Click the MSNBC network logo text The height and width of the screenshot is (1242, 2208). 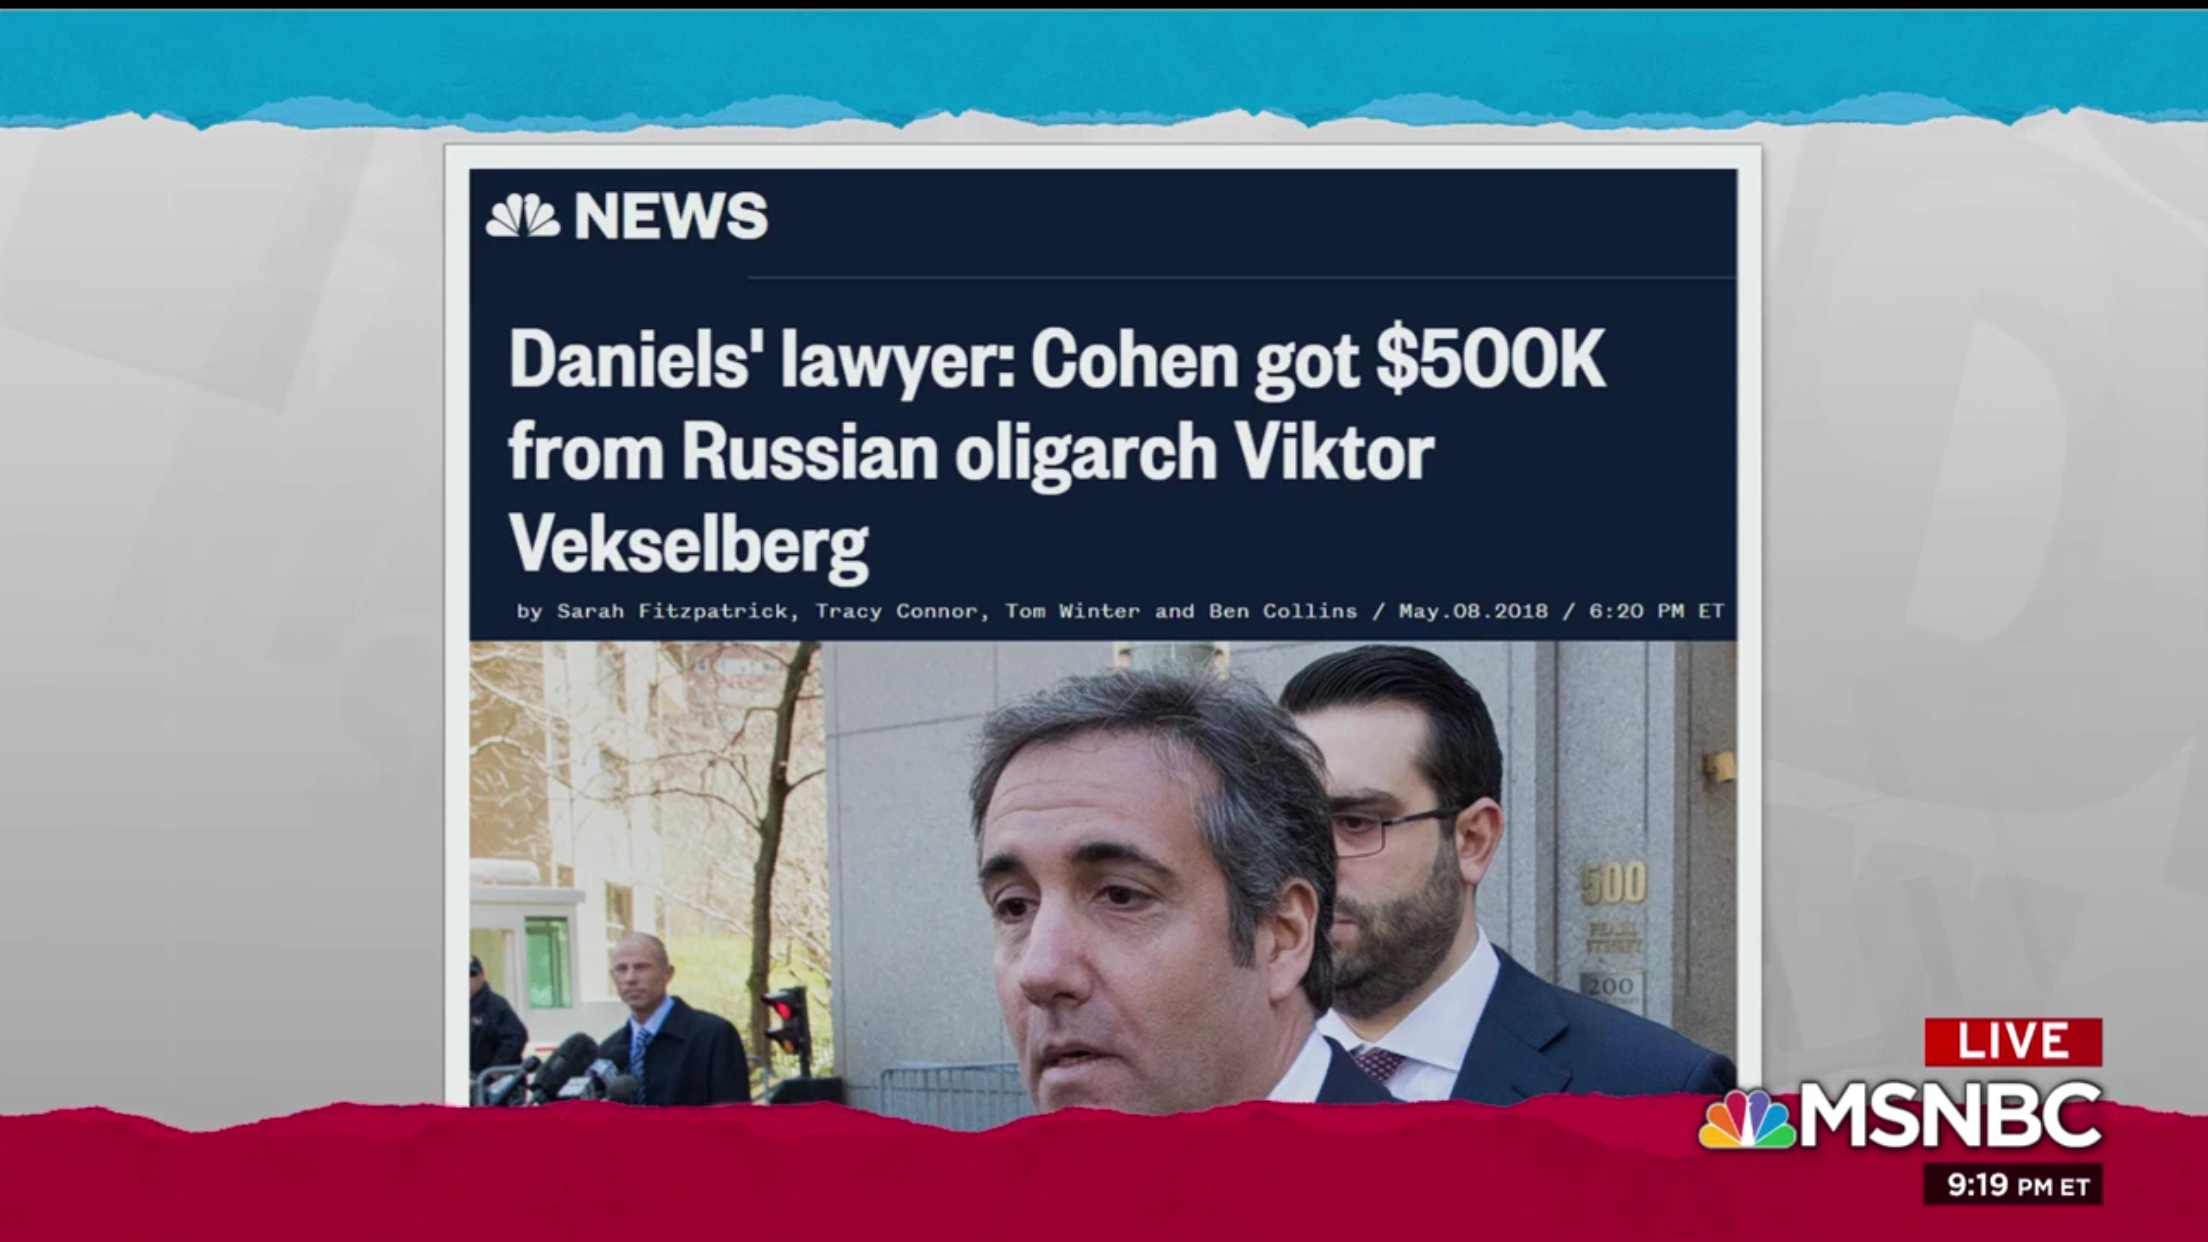click(x=1950, y=1116)
